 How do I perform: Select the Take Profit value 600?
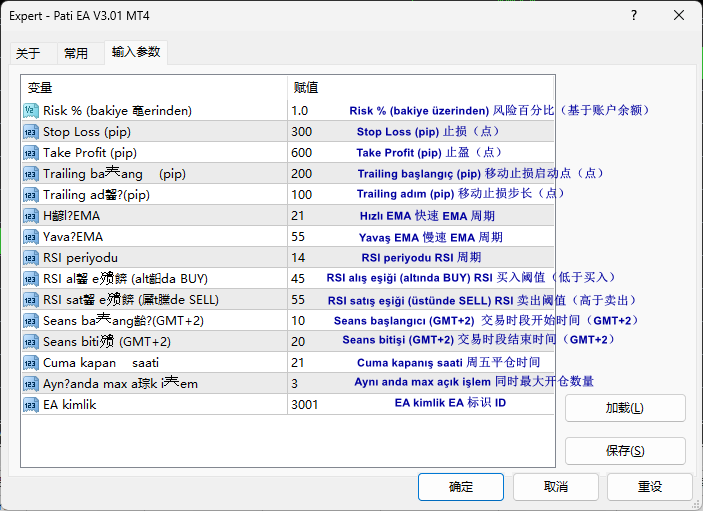pos(301,153)
